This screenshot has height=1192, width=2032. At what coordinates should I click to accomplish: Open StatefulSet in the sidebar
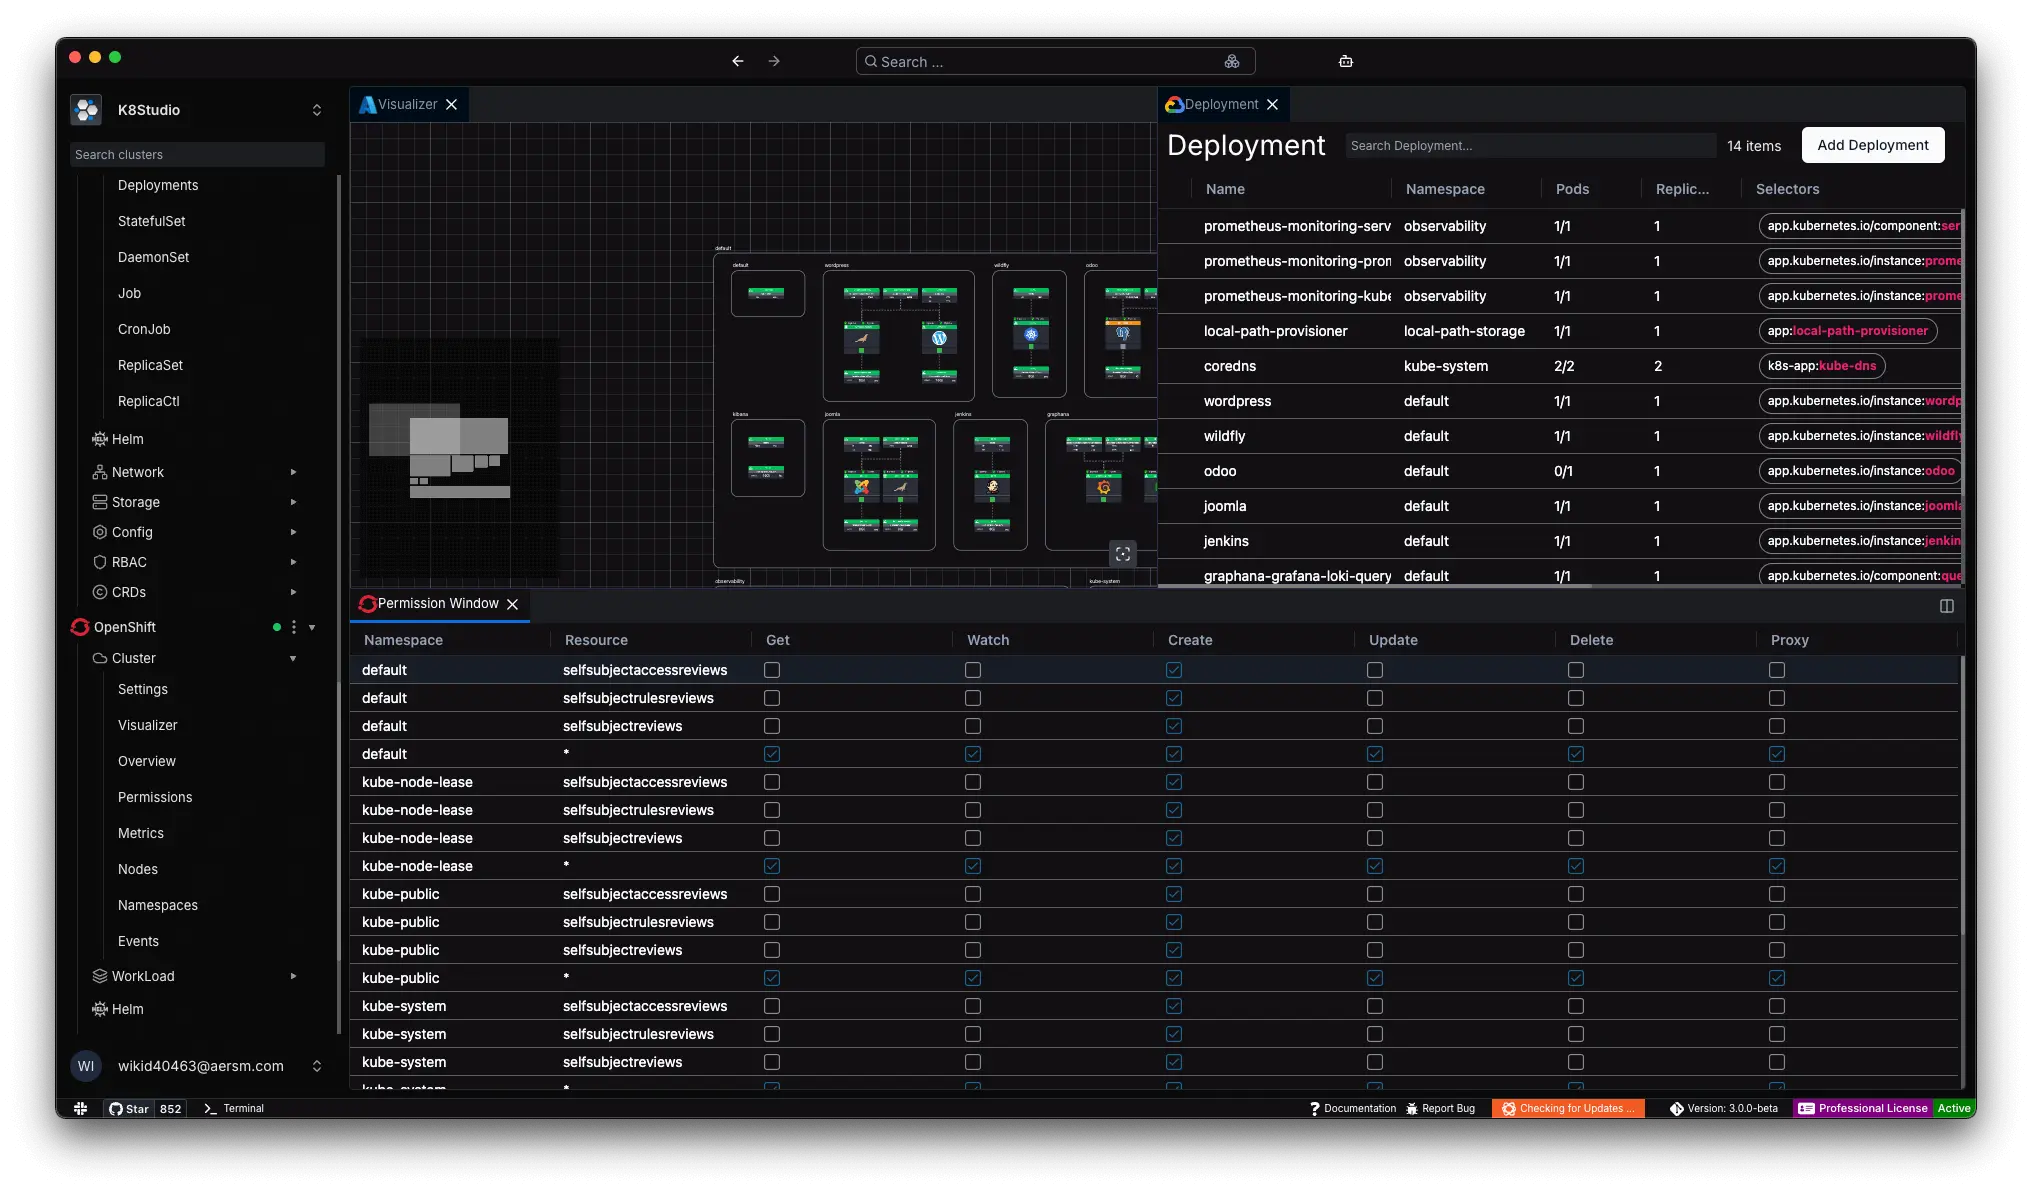coord(152,221)
